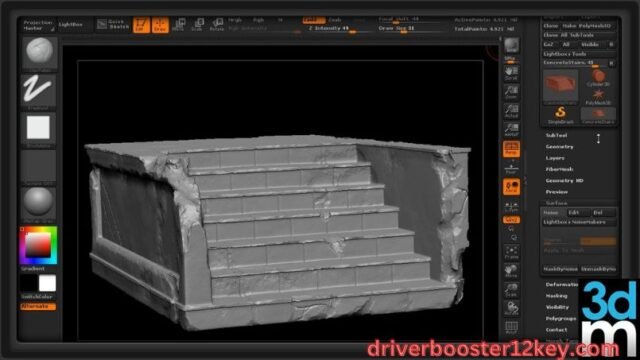Expand the Polygroups section
640x360 pixels.
(561, 318)
